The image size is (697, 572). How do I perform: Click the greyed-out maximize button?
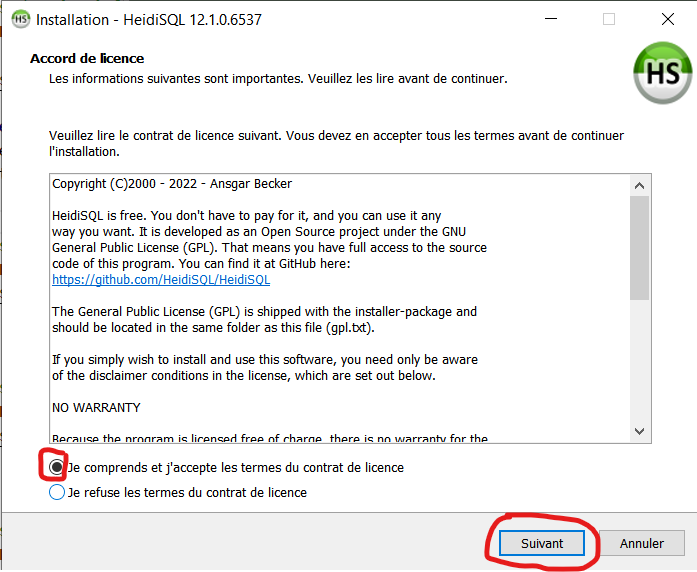tap(608, 19)
